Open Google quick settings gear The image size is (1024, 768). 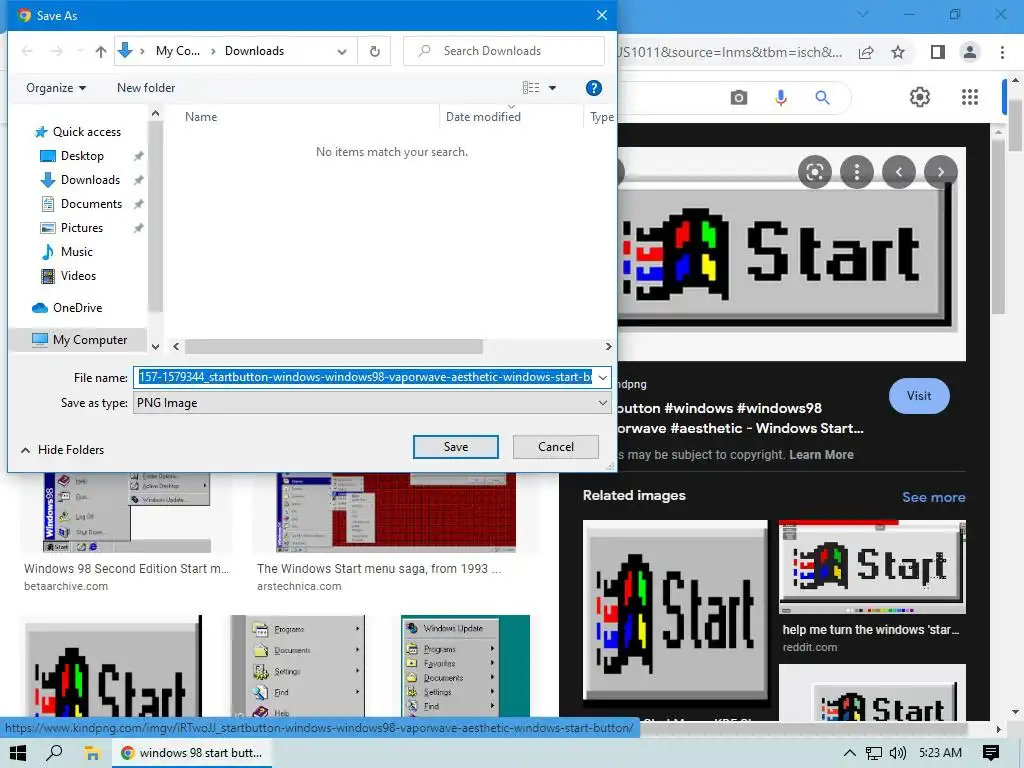click(920, 97)
